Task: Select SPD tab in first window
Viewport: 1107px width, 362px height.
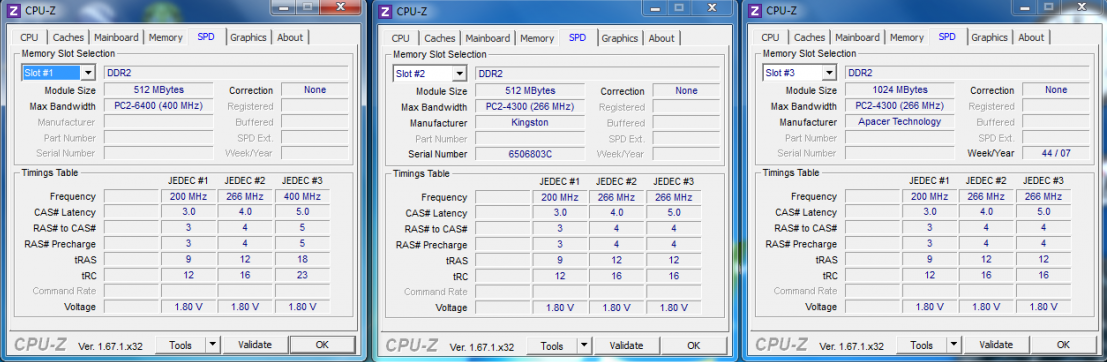Action: 206,37
